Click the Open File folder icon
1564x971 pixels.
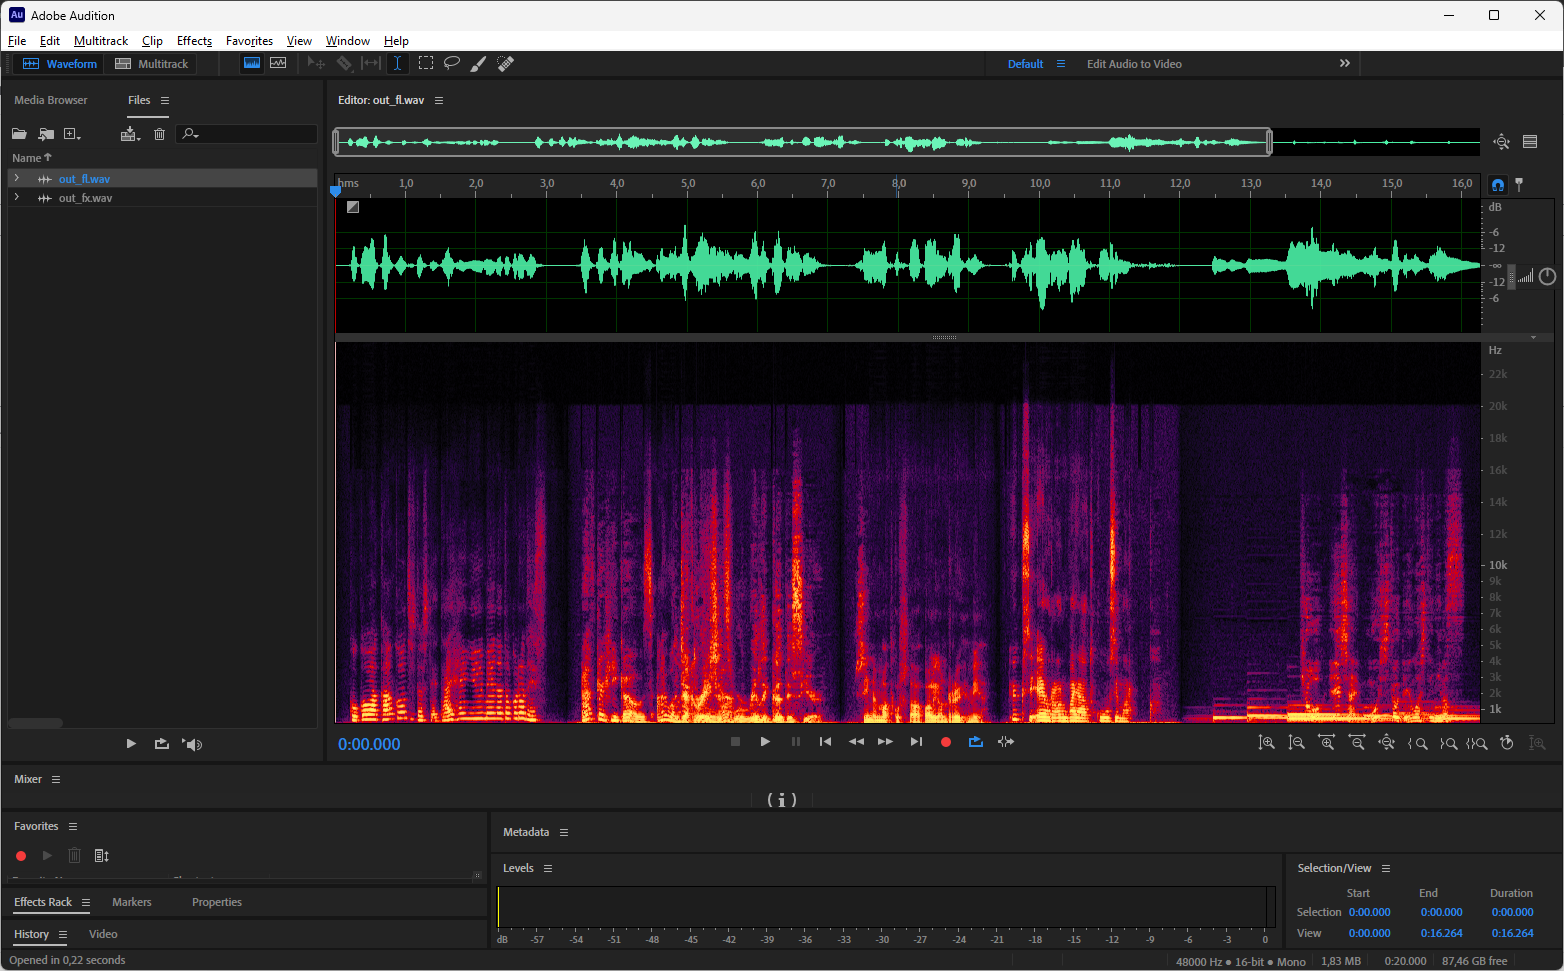pos(19,134)
